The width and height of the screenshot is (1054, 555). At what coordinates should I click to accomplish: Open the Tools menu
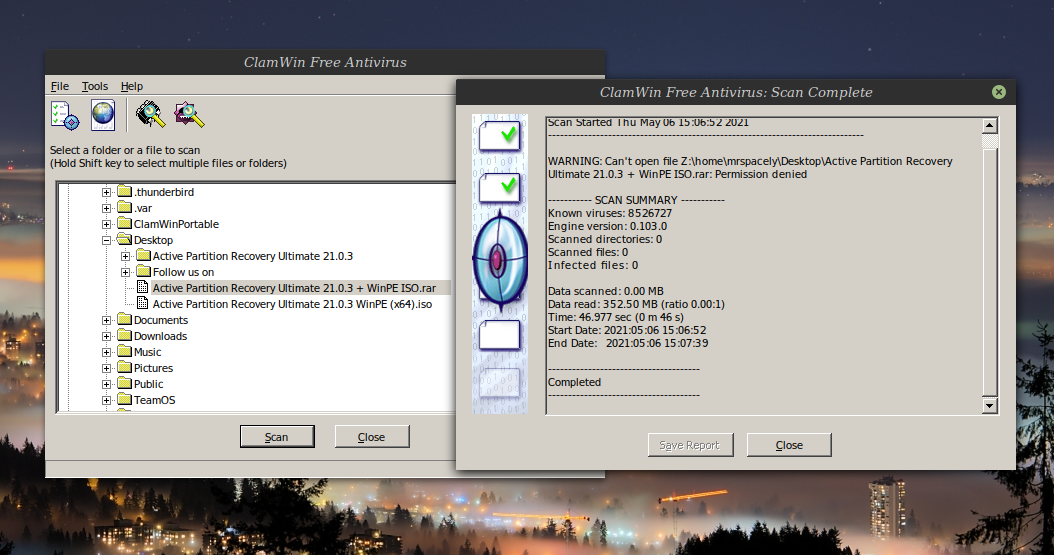click(x=95, y=86)
